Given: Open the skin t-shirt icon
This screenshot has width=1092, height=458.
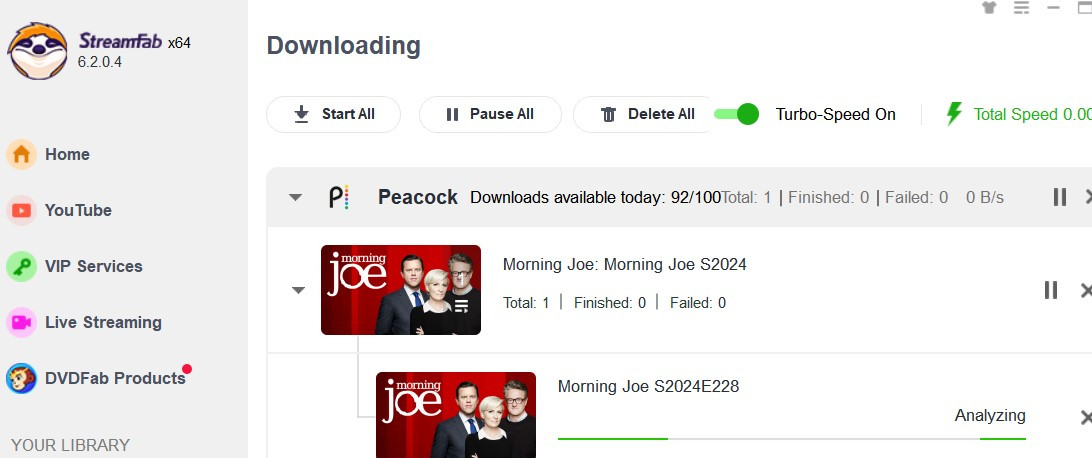Looking at the screenshot, I should pyautogui.click(x=989, y=8).
